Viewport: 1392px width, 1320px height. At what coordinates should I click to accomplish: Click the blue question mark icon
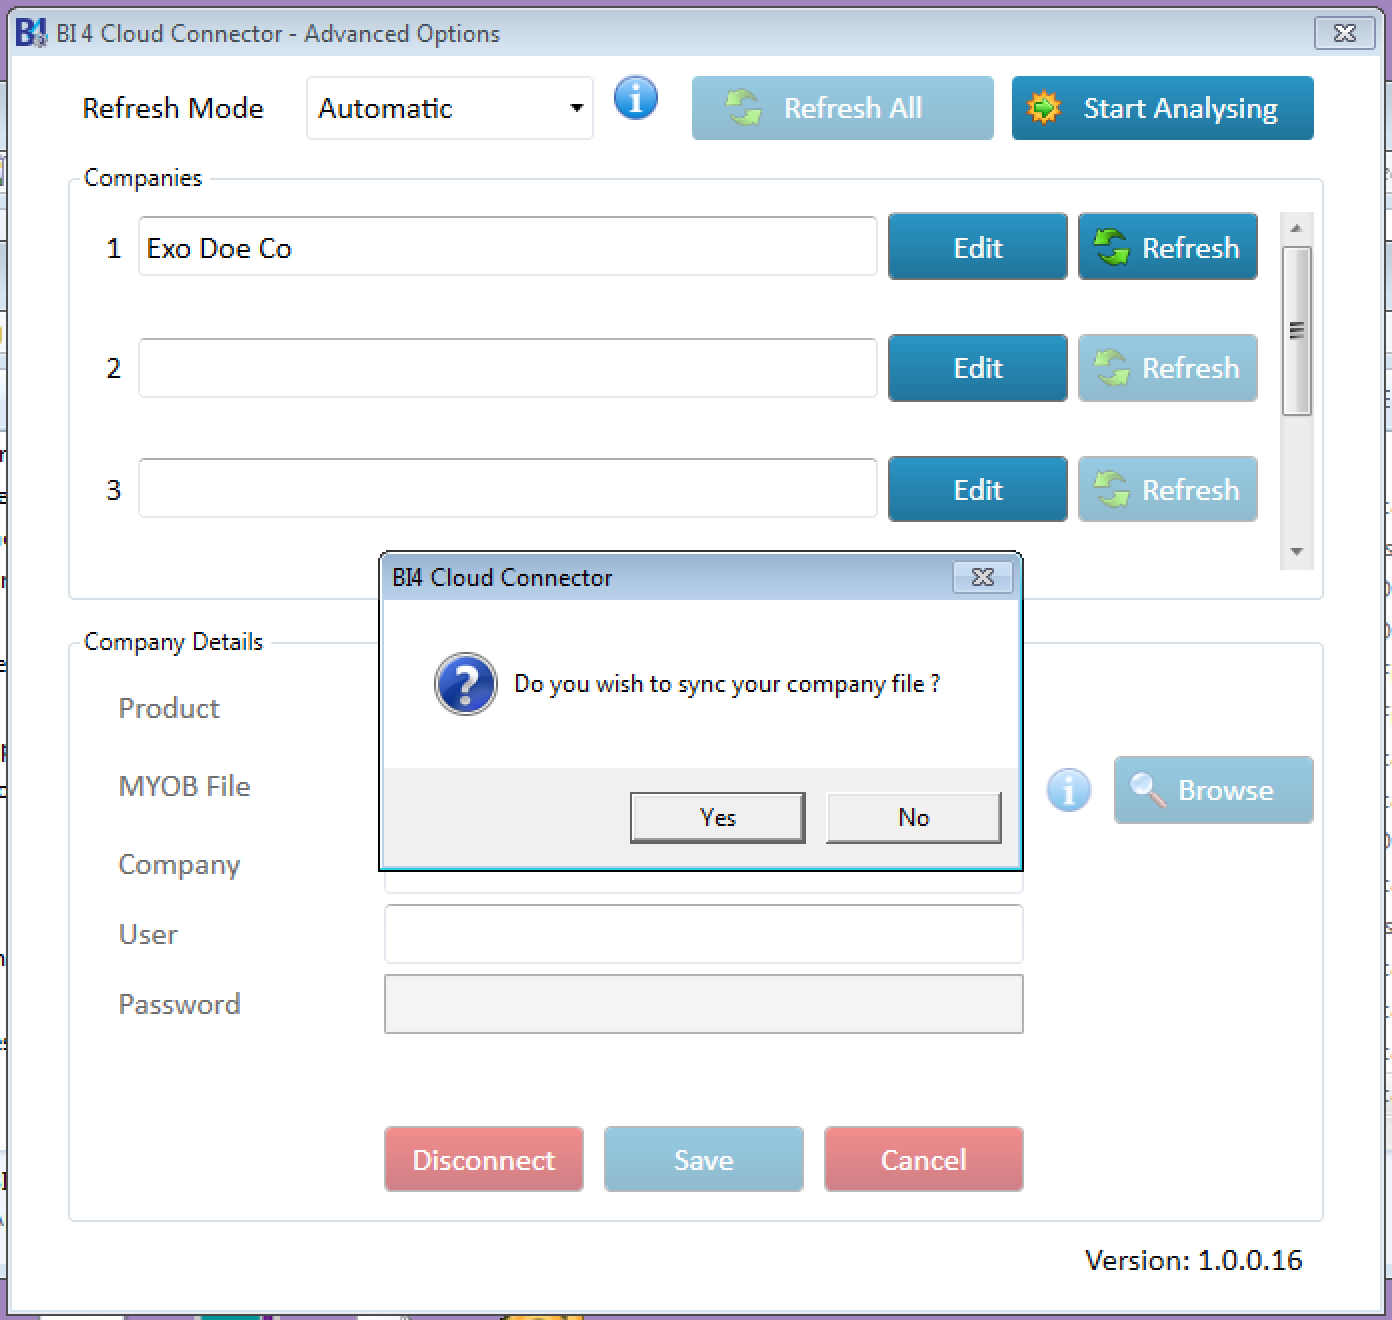[465, 684]
